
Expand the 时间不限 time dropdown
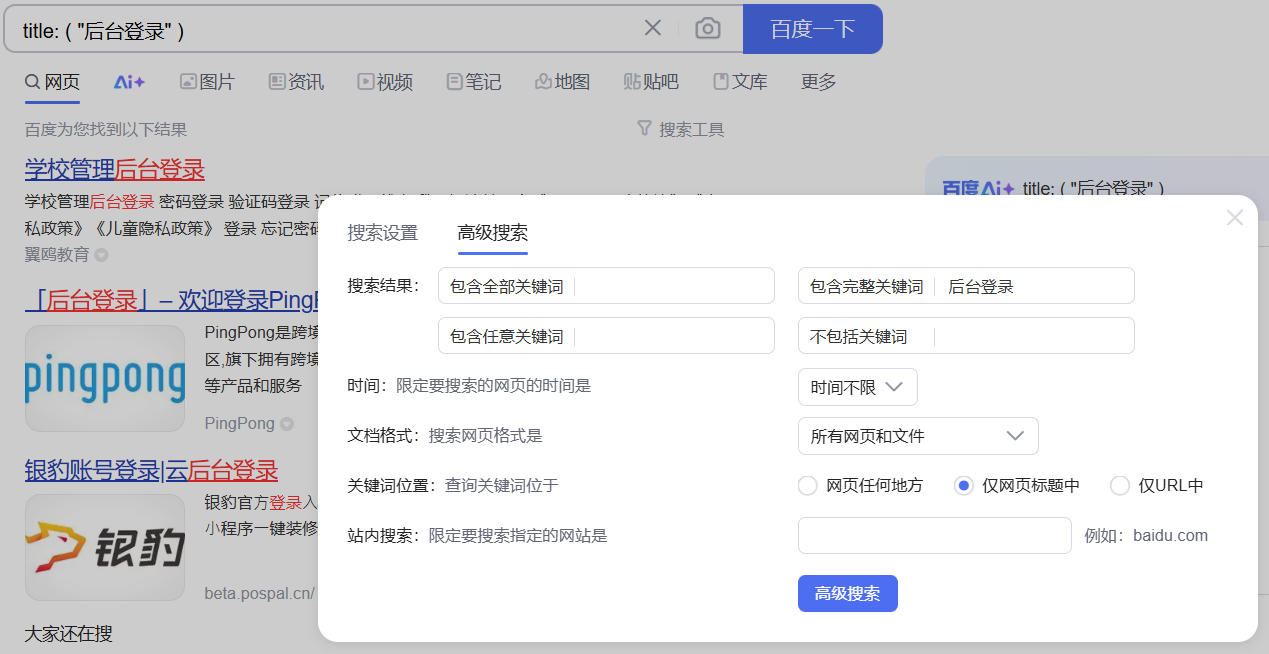(857, 387)
